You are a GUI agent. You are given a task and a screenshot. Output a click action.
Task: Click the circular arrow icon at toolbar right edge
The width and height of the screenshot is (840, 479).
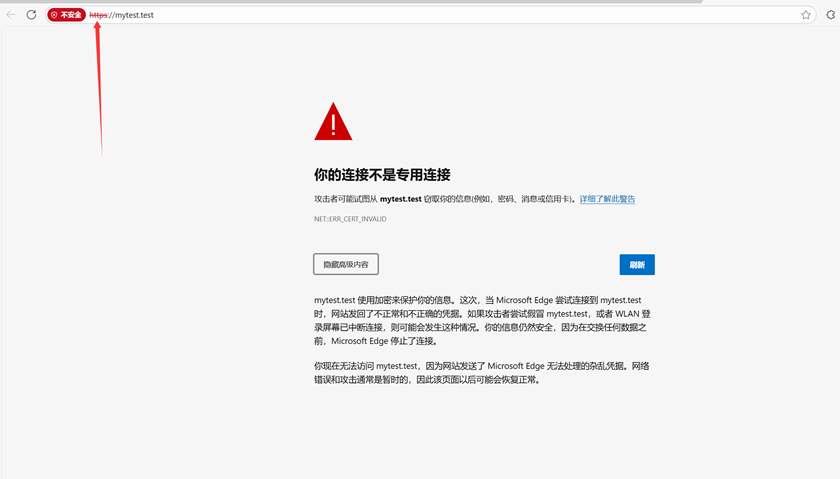pyautogui.click(x=831, y=15)
